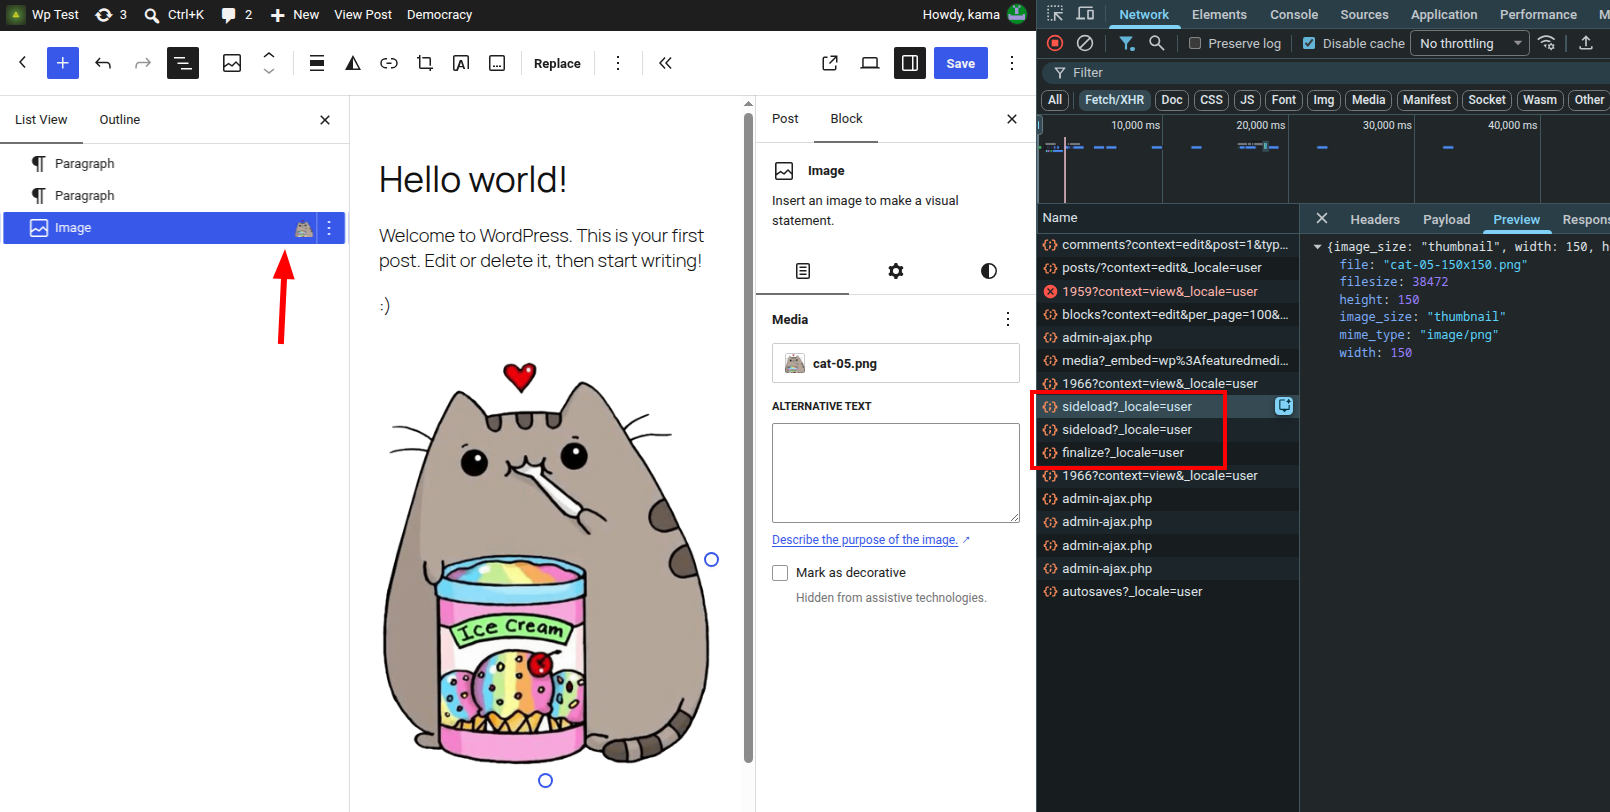Enable the Preserve log checkbox
The height and width of the screenshot is (812, 1610).
(1195, 44)
